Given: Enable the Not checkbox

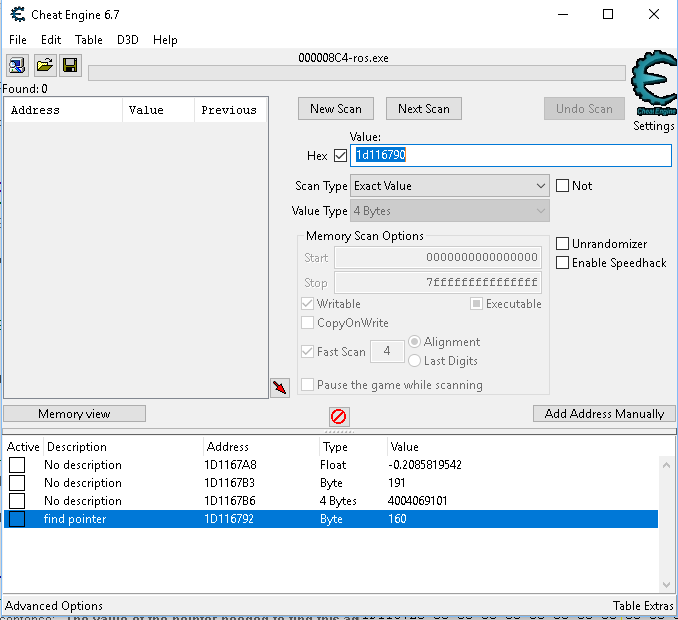Looking at the screenshot, I should [562, 186].
